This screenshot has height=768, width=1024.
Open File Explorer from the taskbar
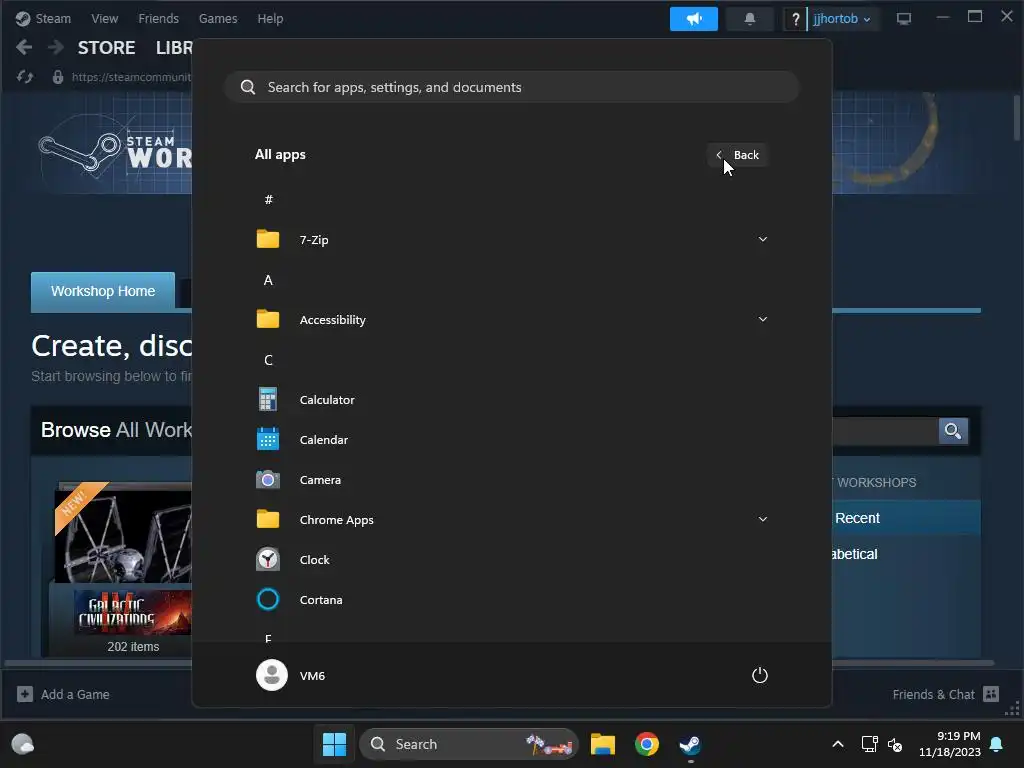pyautogui.click(x=603, y=744)
